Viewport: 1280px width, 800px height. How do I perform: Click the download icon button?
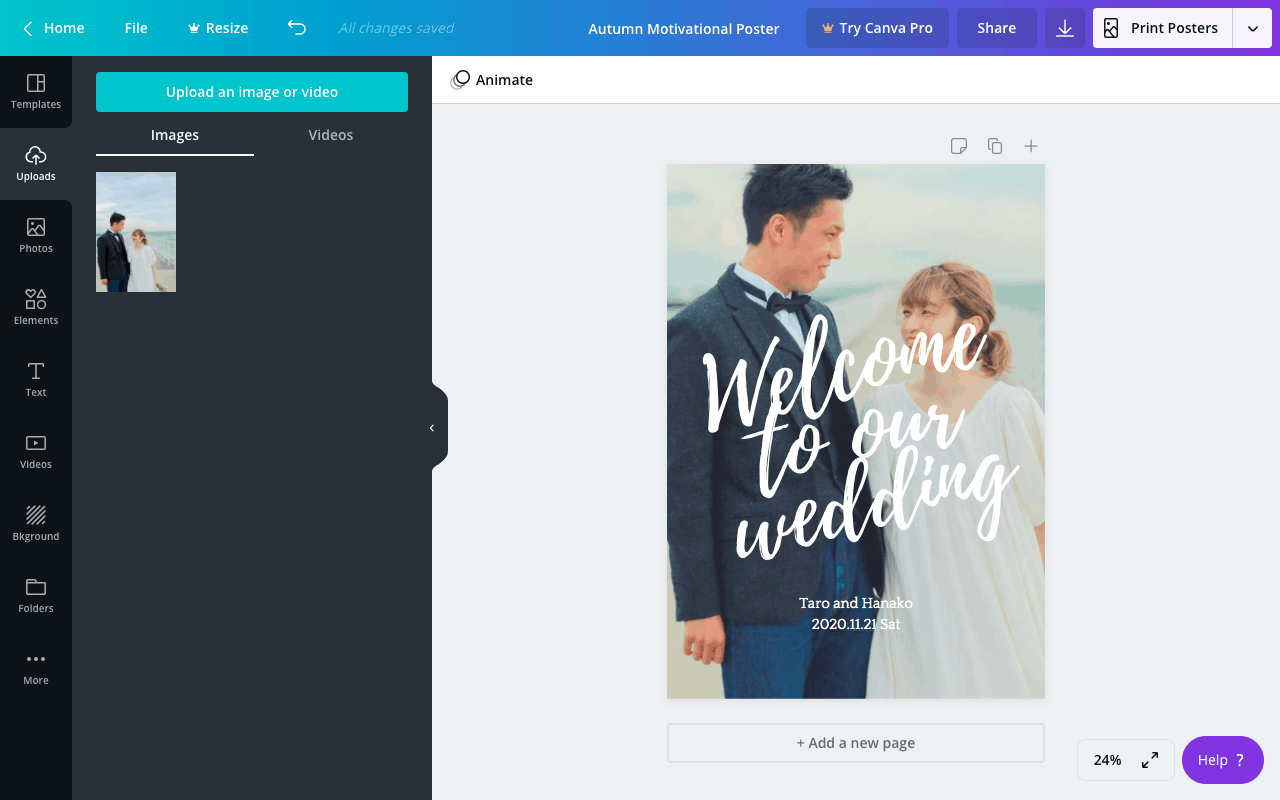[x=1065, y=28]
